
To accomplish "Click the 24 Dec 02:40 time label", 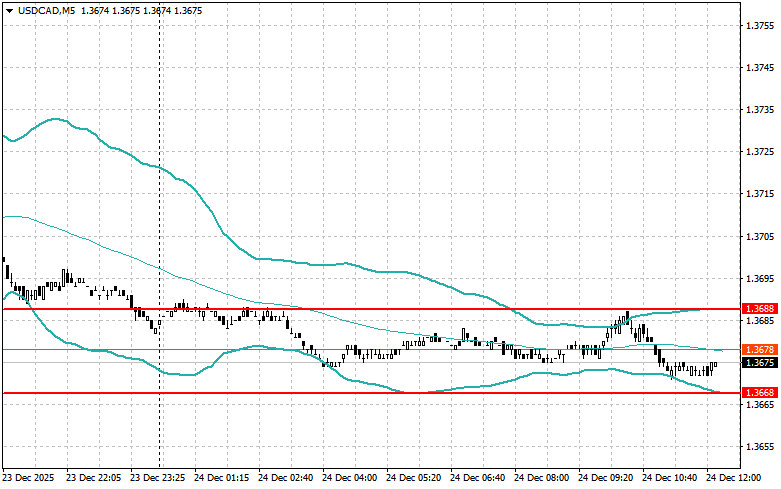I will click(285, 478).
